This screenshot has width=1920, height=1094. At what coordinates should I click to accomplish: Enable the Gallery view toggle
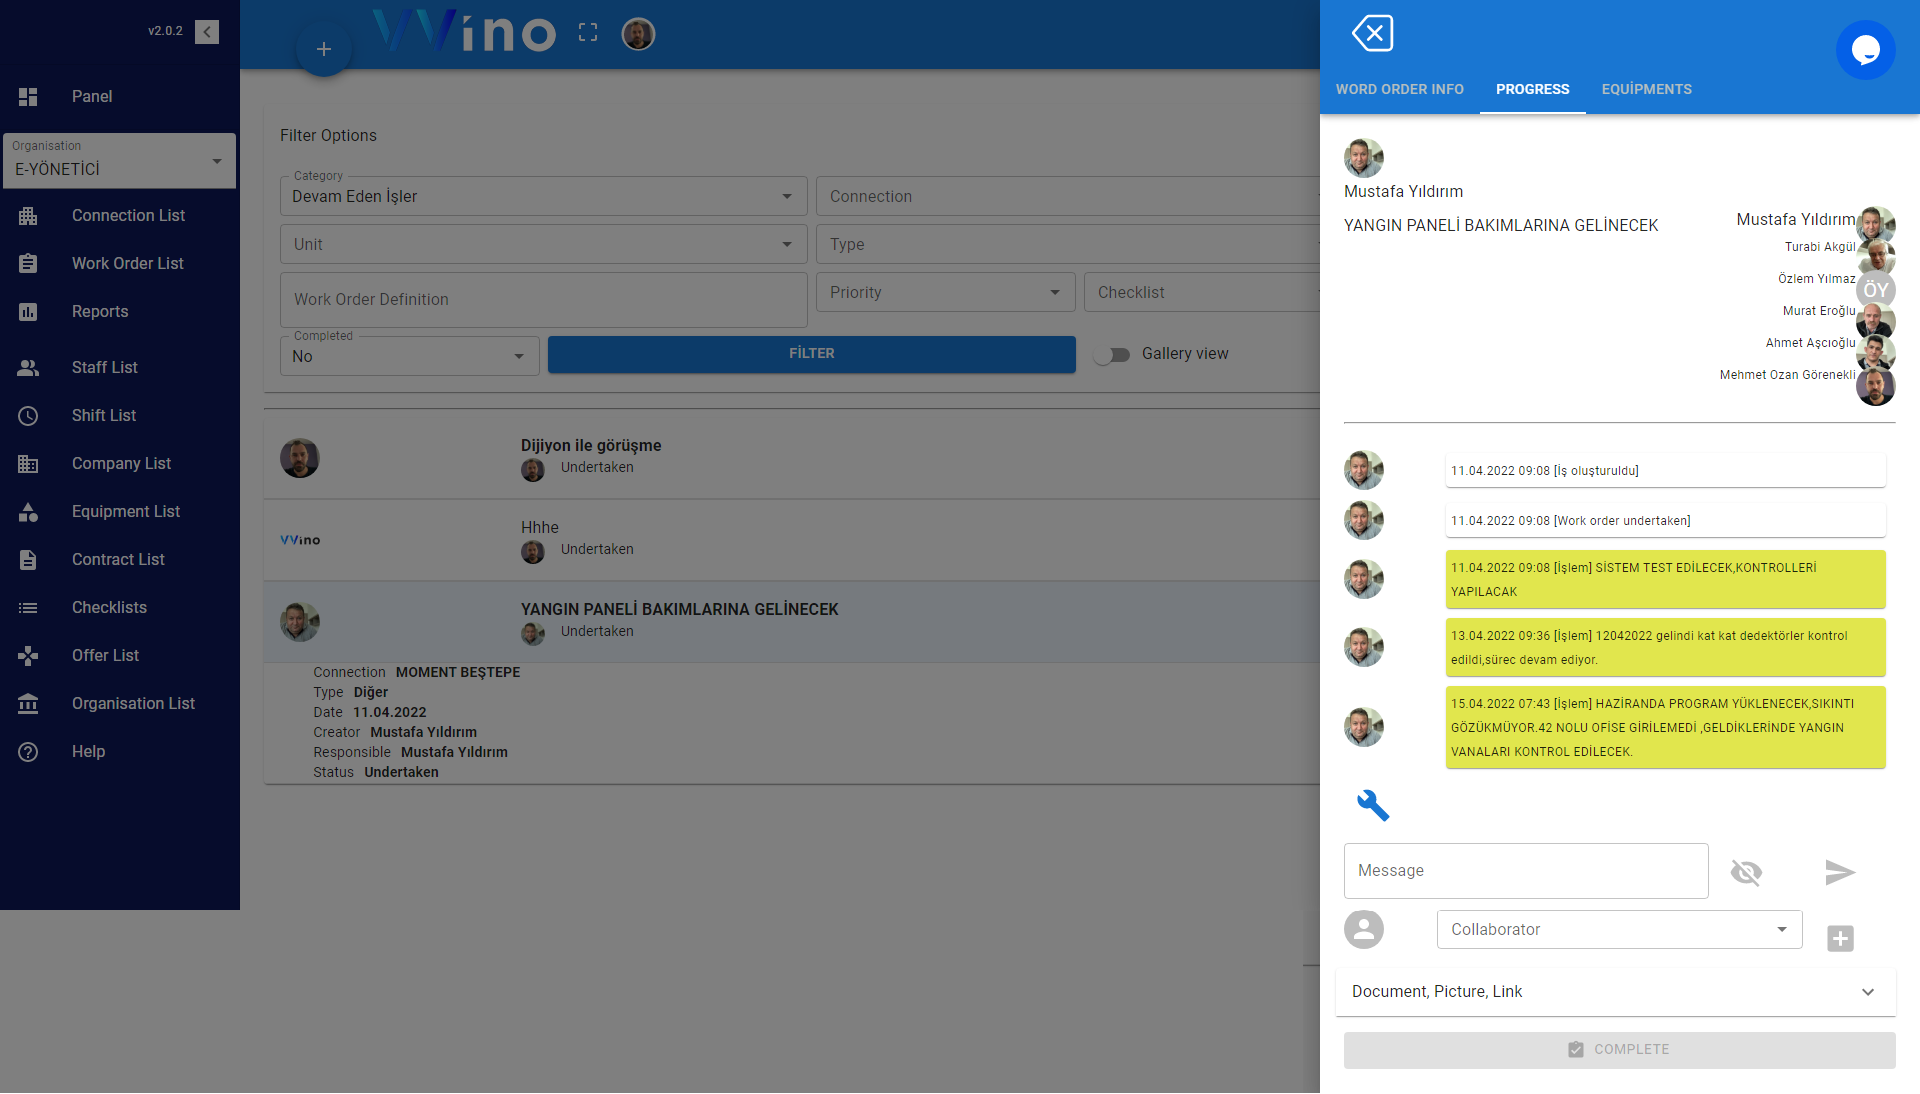pos(1112,354)
